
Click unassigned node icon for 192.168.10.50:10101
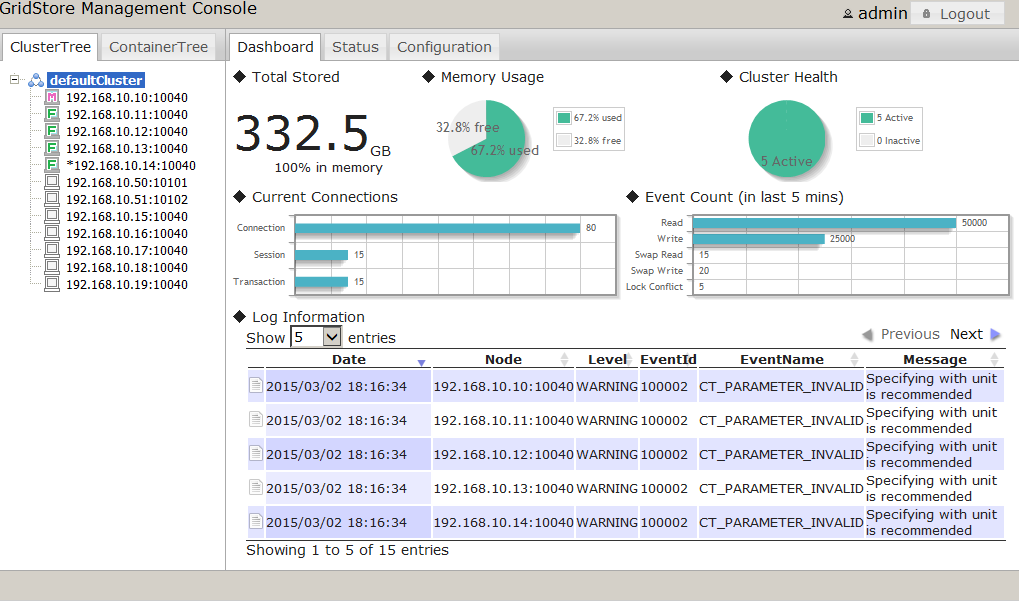click(52, 183)
